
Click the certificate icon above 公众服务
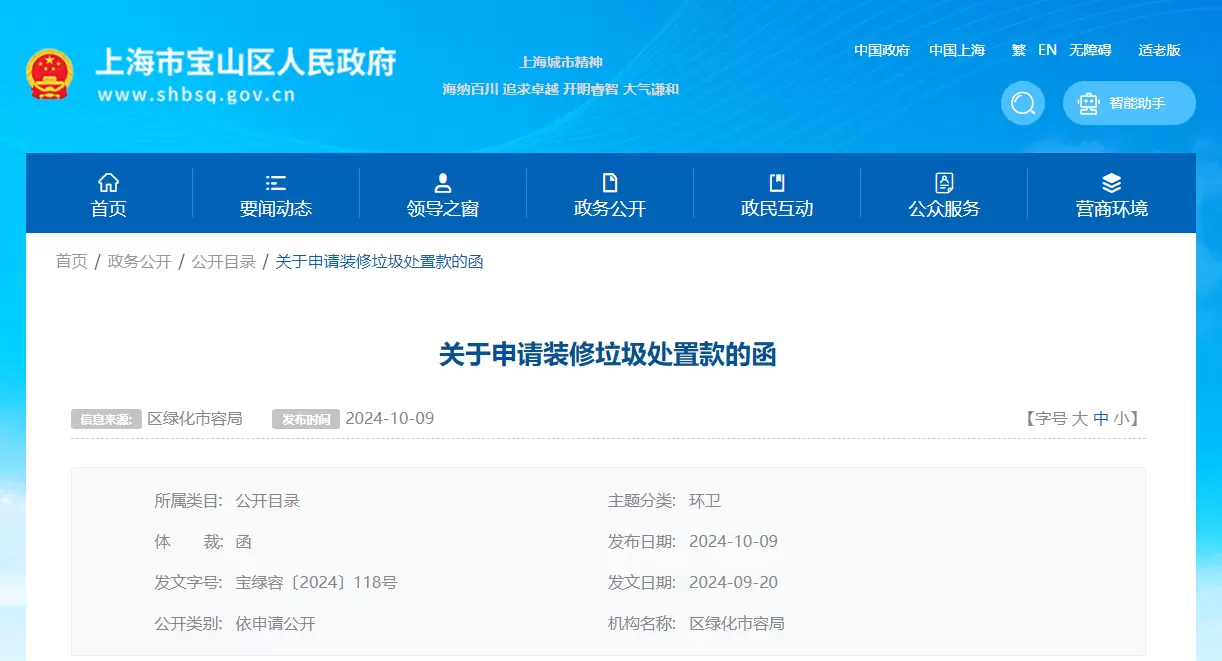pos(944,182)
